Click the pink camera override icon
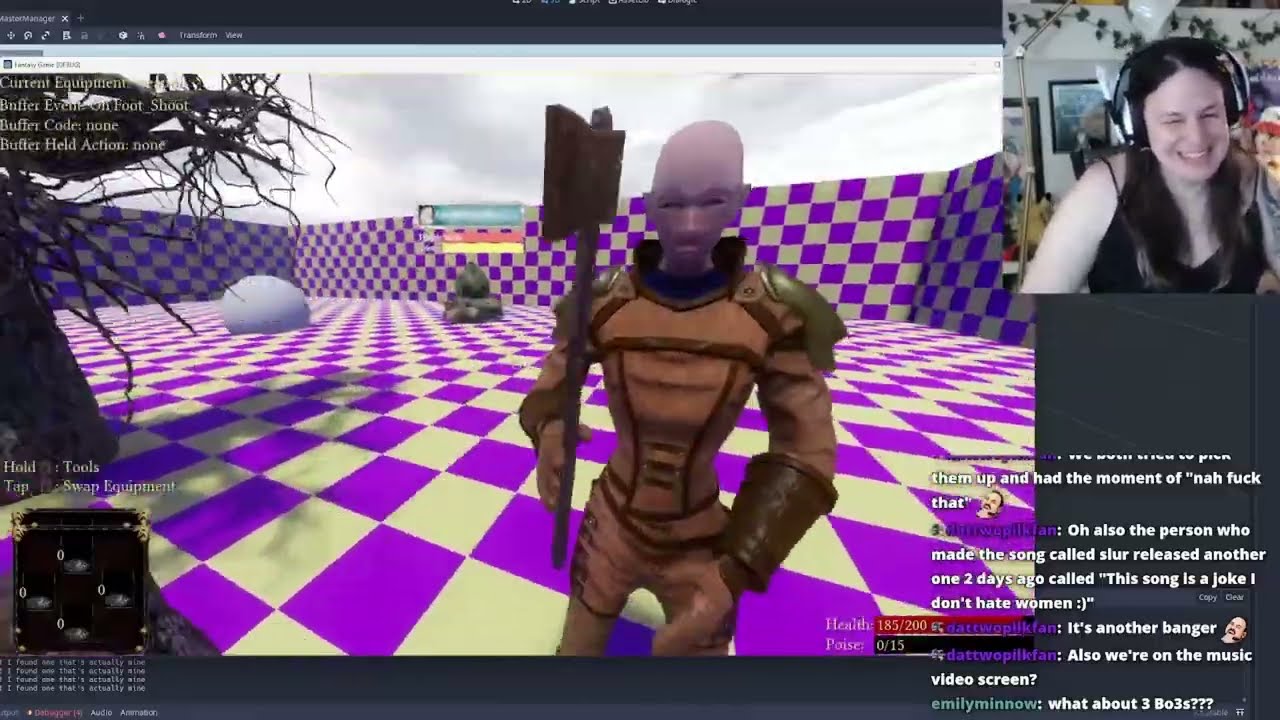The image size is (1280, 720). pyautogui.click(x=161, y=35)
